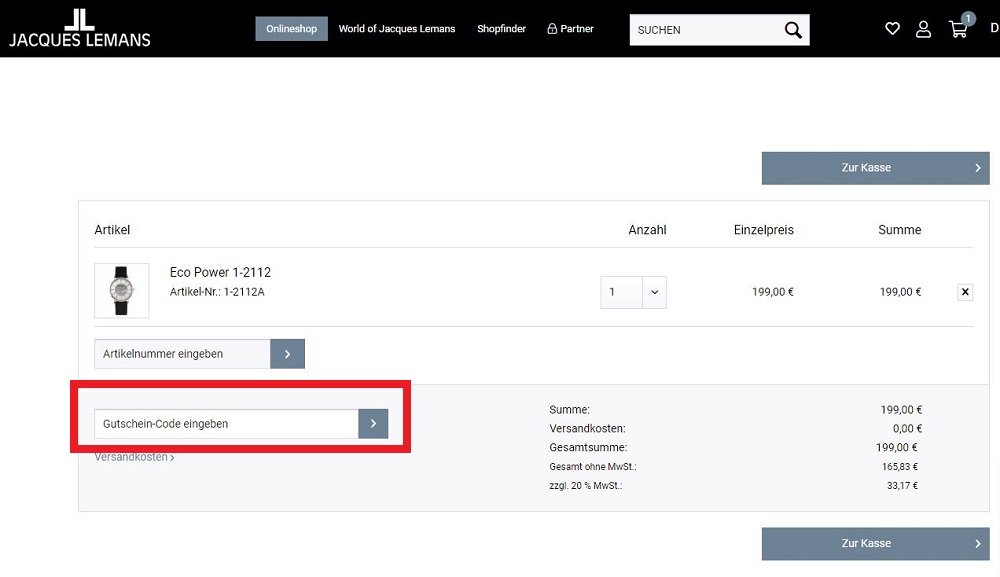The width and height of the screenshot is (1000, 577).
Task: Click the 33,17 € MwSt. value
Action: pos(902,485)
